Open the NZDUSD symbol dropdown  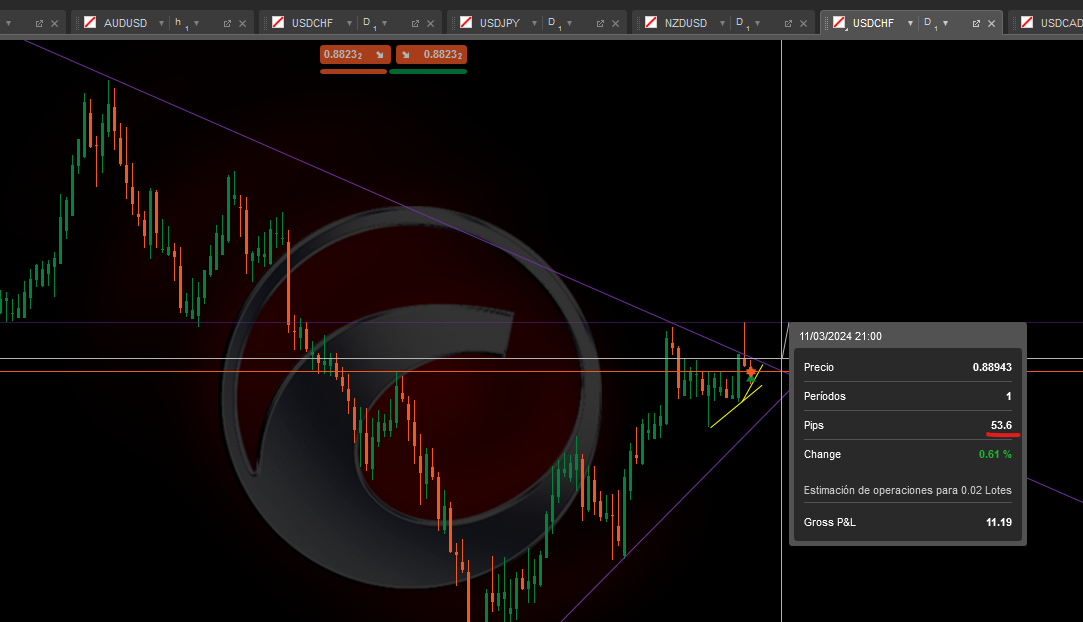click(x=722, y=23)
